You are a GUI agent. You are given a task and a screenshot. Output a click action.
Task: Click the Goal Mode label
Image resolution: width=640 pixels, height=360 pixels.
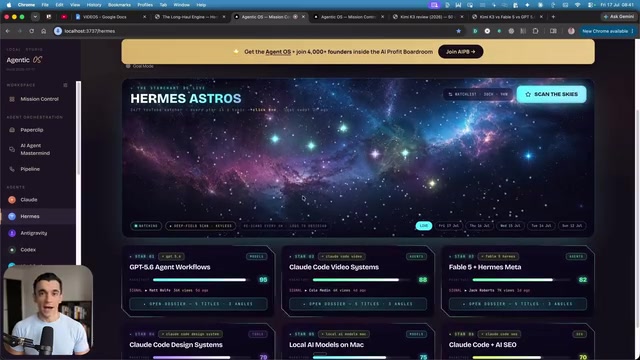(143, 66)
